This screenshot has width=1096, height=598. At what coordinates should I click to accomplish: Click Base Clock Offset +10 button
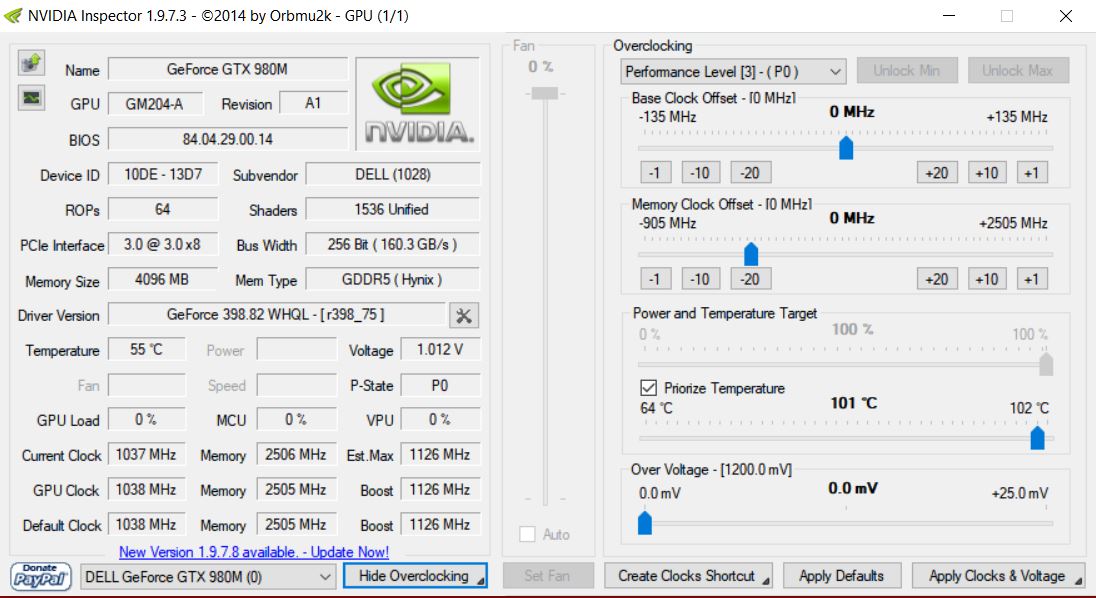[x=987, y=173]
